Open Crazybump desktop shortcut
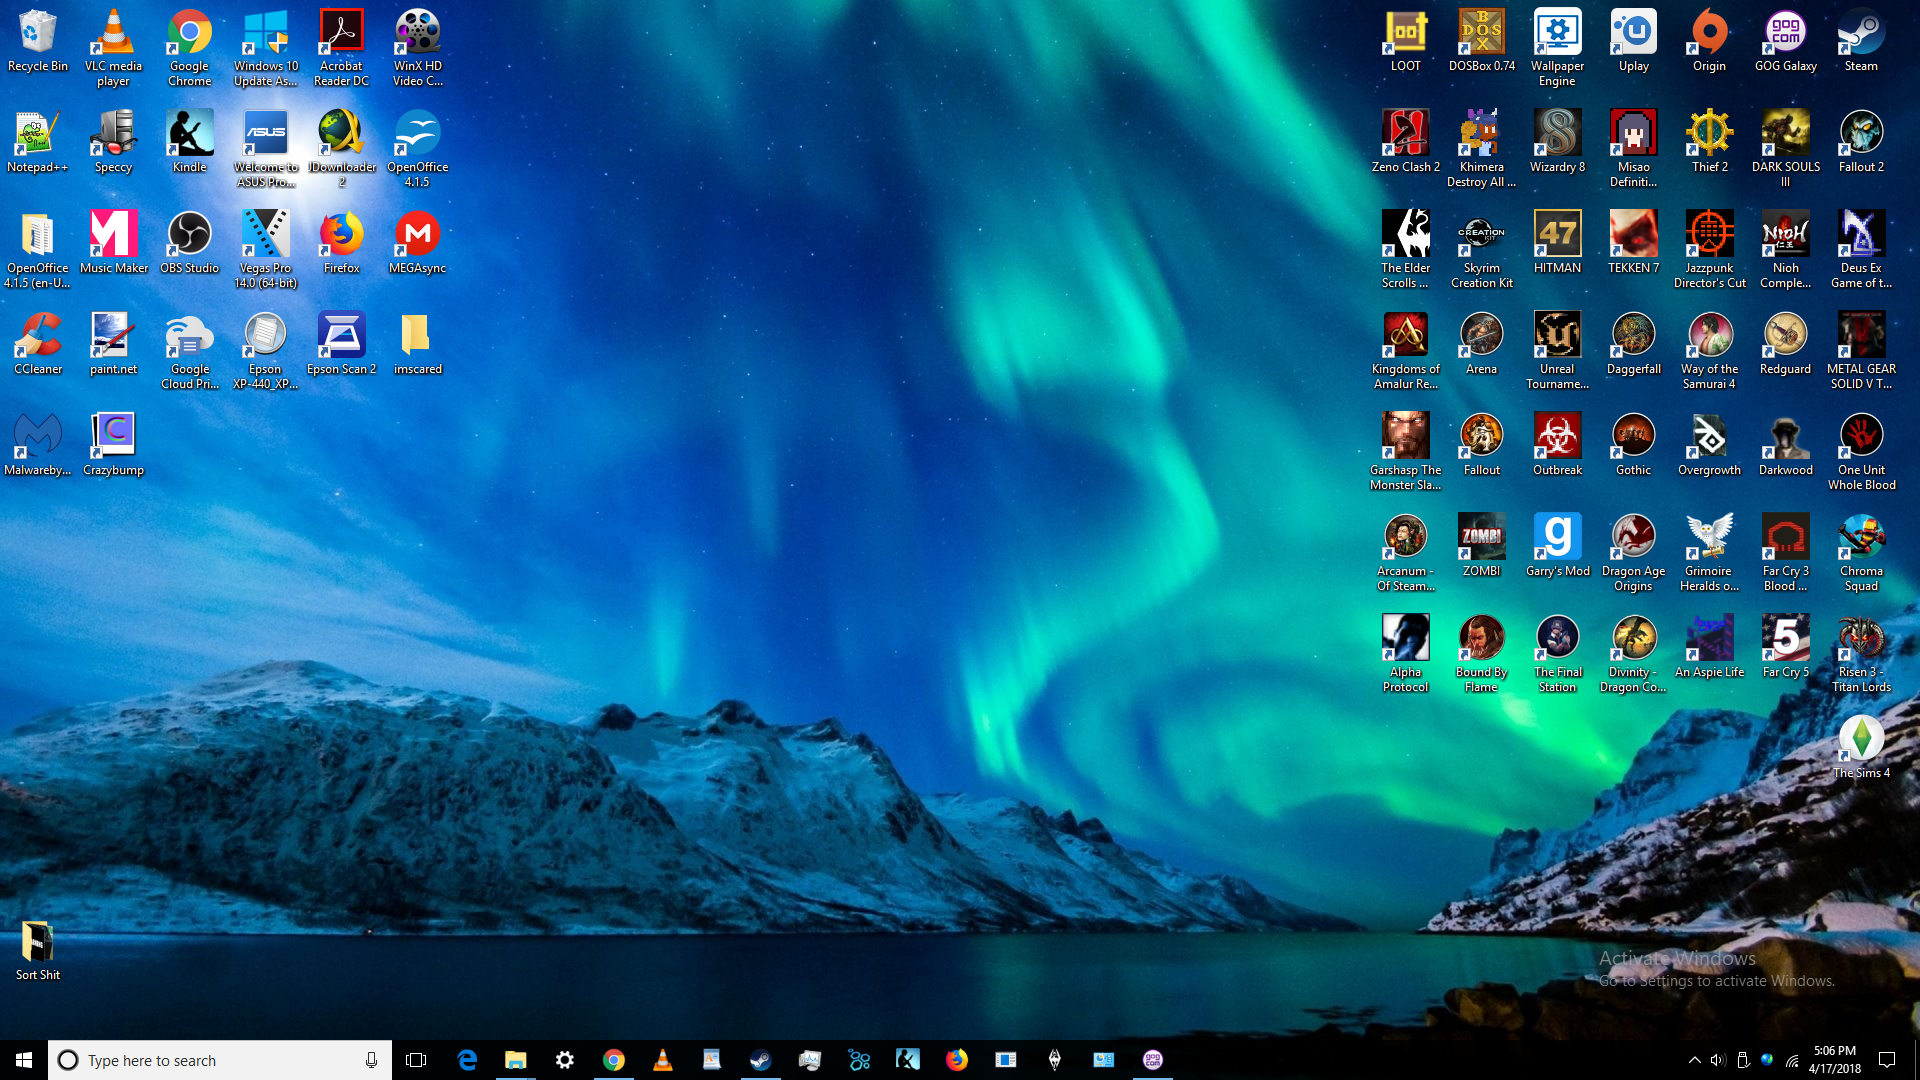Image resolution: width=1920 pixels, height=1080 pixels. (x=114, y=446)
